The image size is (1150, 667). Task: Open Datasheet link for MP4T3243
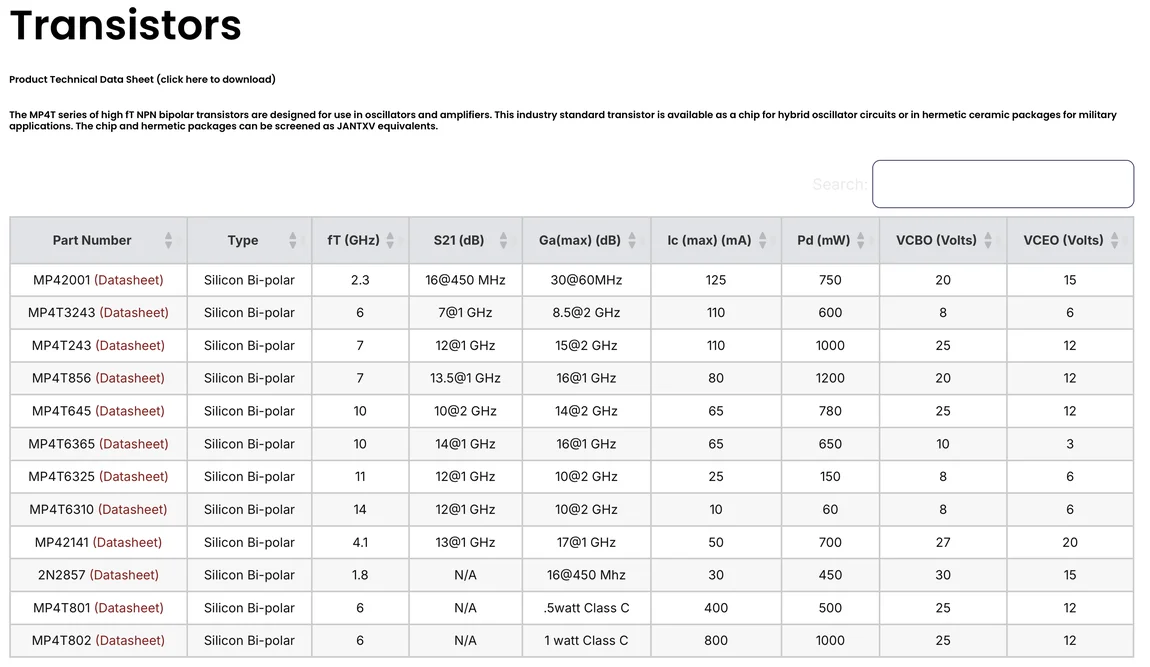134,313
